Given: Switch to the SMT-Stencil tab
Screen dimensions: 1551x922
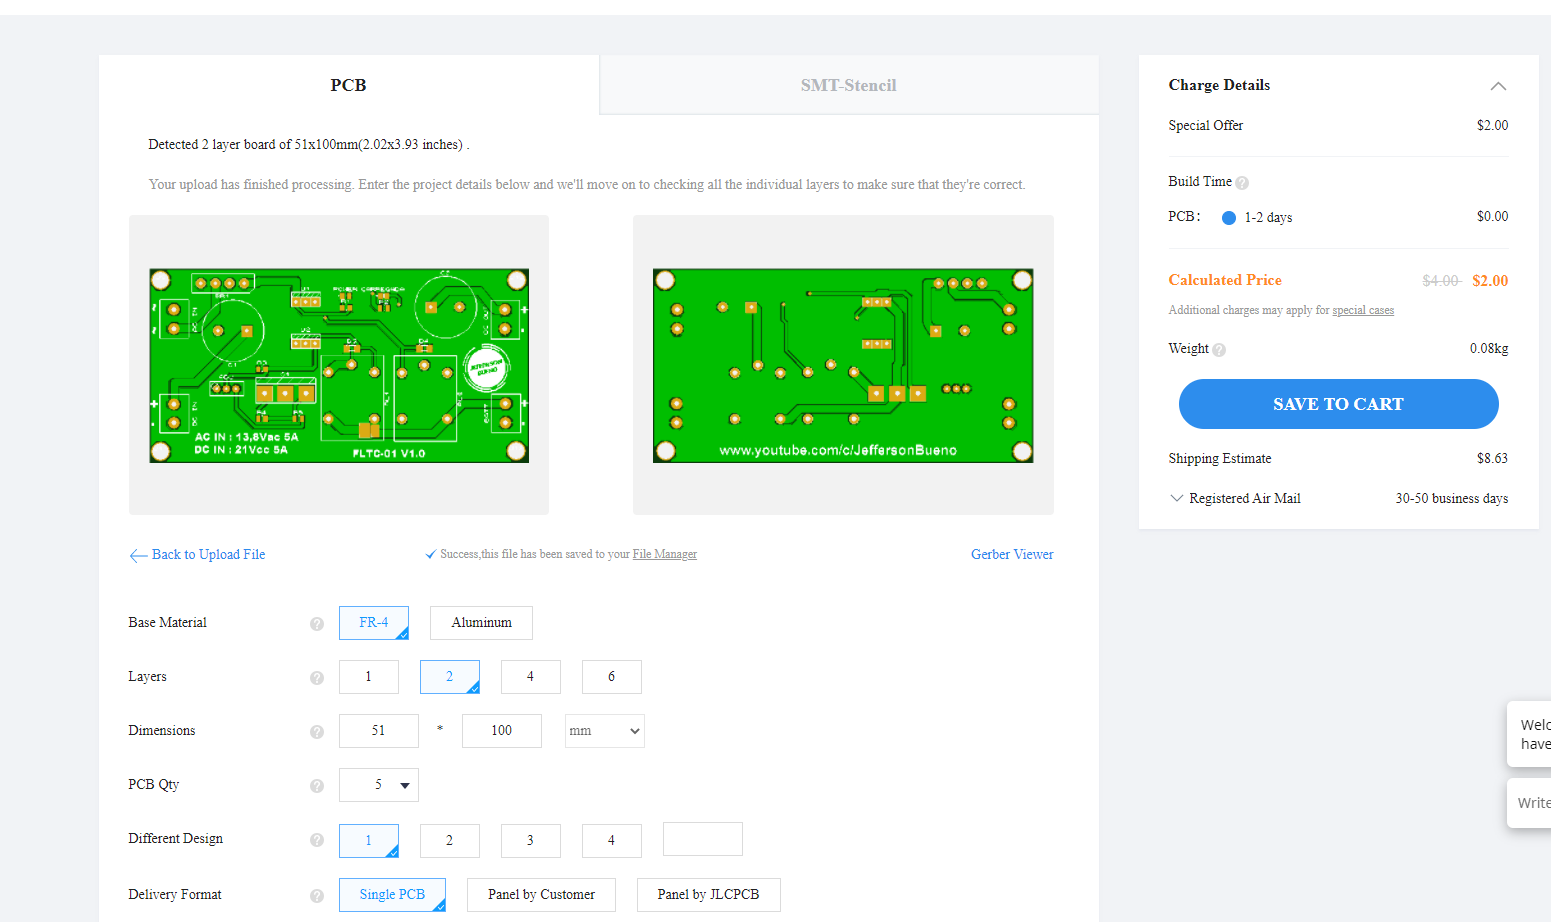Looking at the screenshot, I should [x=849, y=85].
